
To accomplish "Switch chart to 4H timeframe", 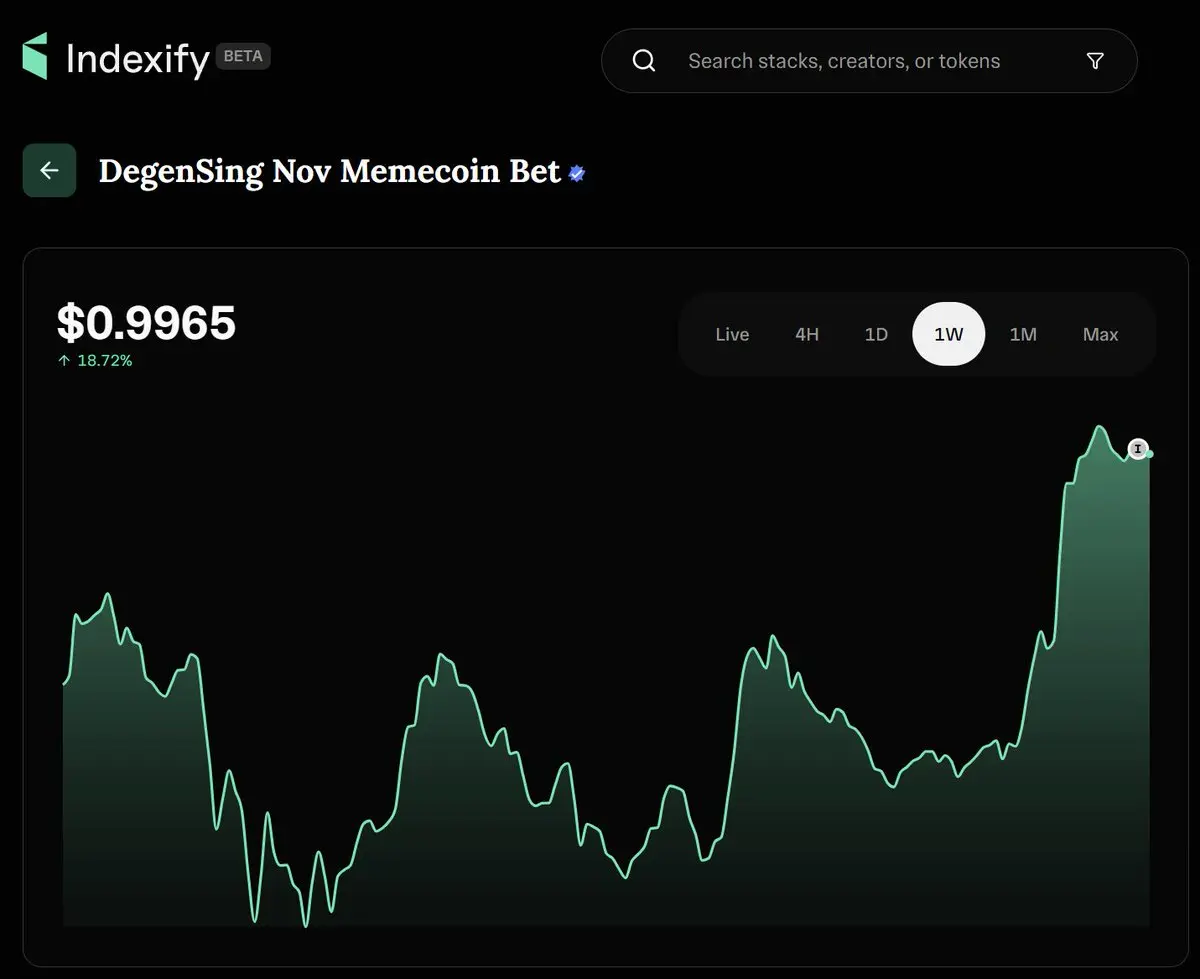I will tap(807, 334).
